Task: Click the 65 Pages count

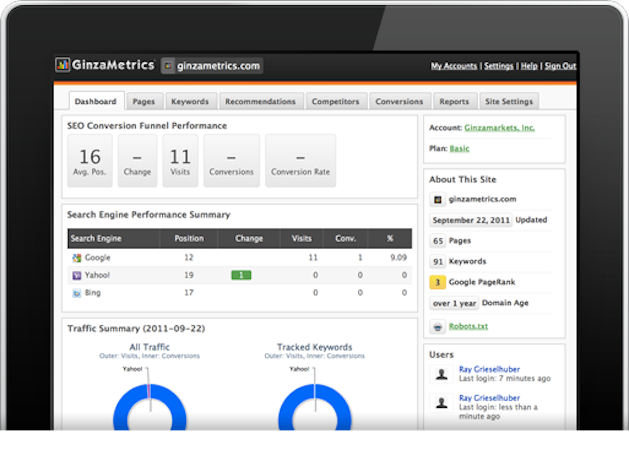Action: tap(438, 241)
